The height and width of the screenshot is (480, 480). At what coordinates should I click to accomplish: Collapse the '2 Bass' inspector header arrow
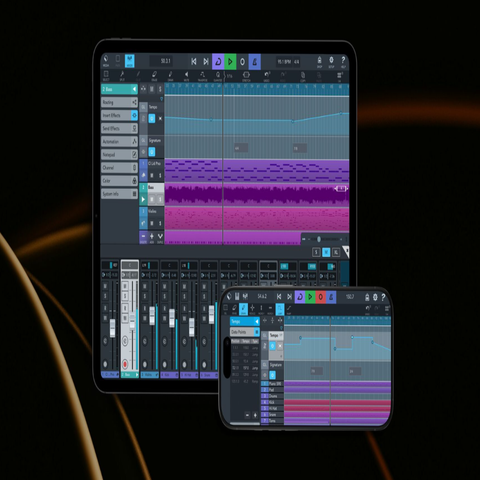point(134,89)
